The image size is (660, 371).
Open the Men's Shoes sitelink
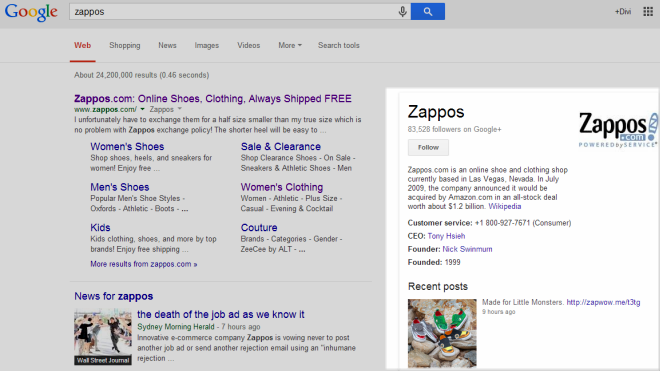[120, 187]
